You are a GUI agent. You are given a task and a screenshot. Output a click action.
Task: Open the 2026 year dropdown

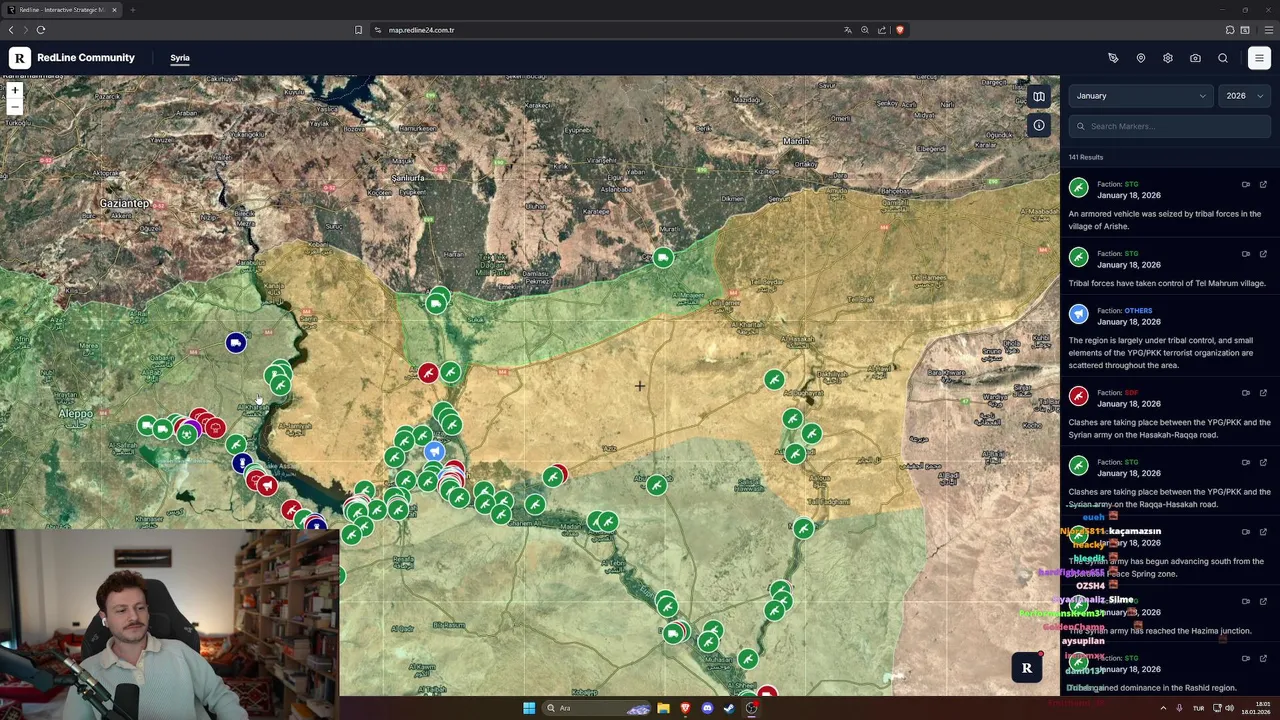pyautogui.click(x=1245, y=96)
